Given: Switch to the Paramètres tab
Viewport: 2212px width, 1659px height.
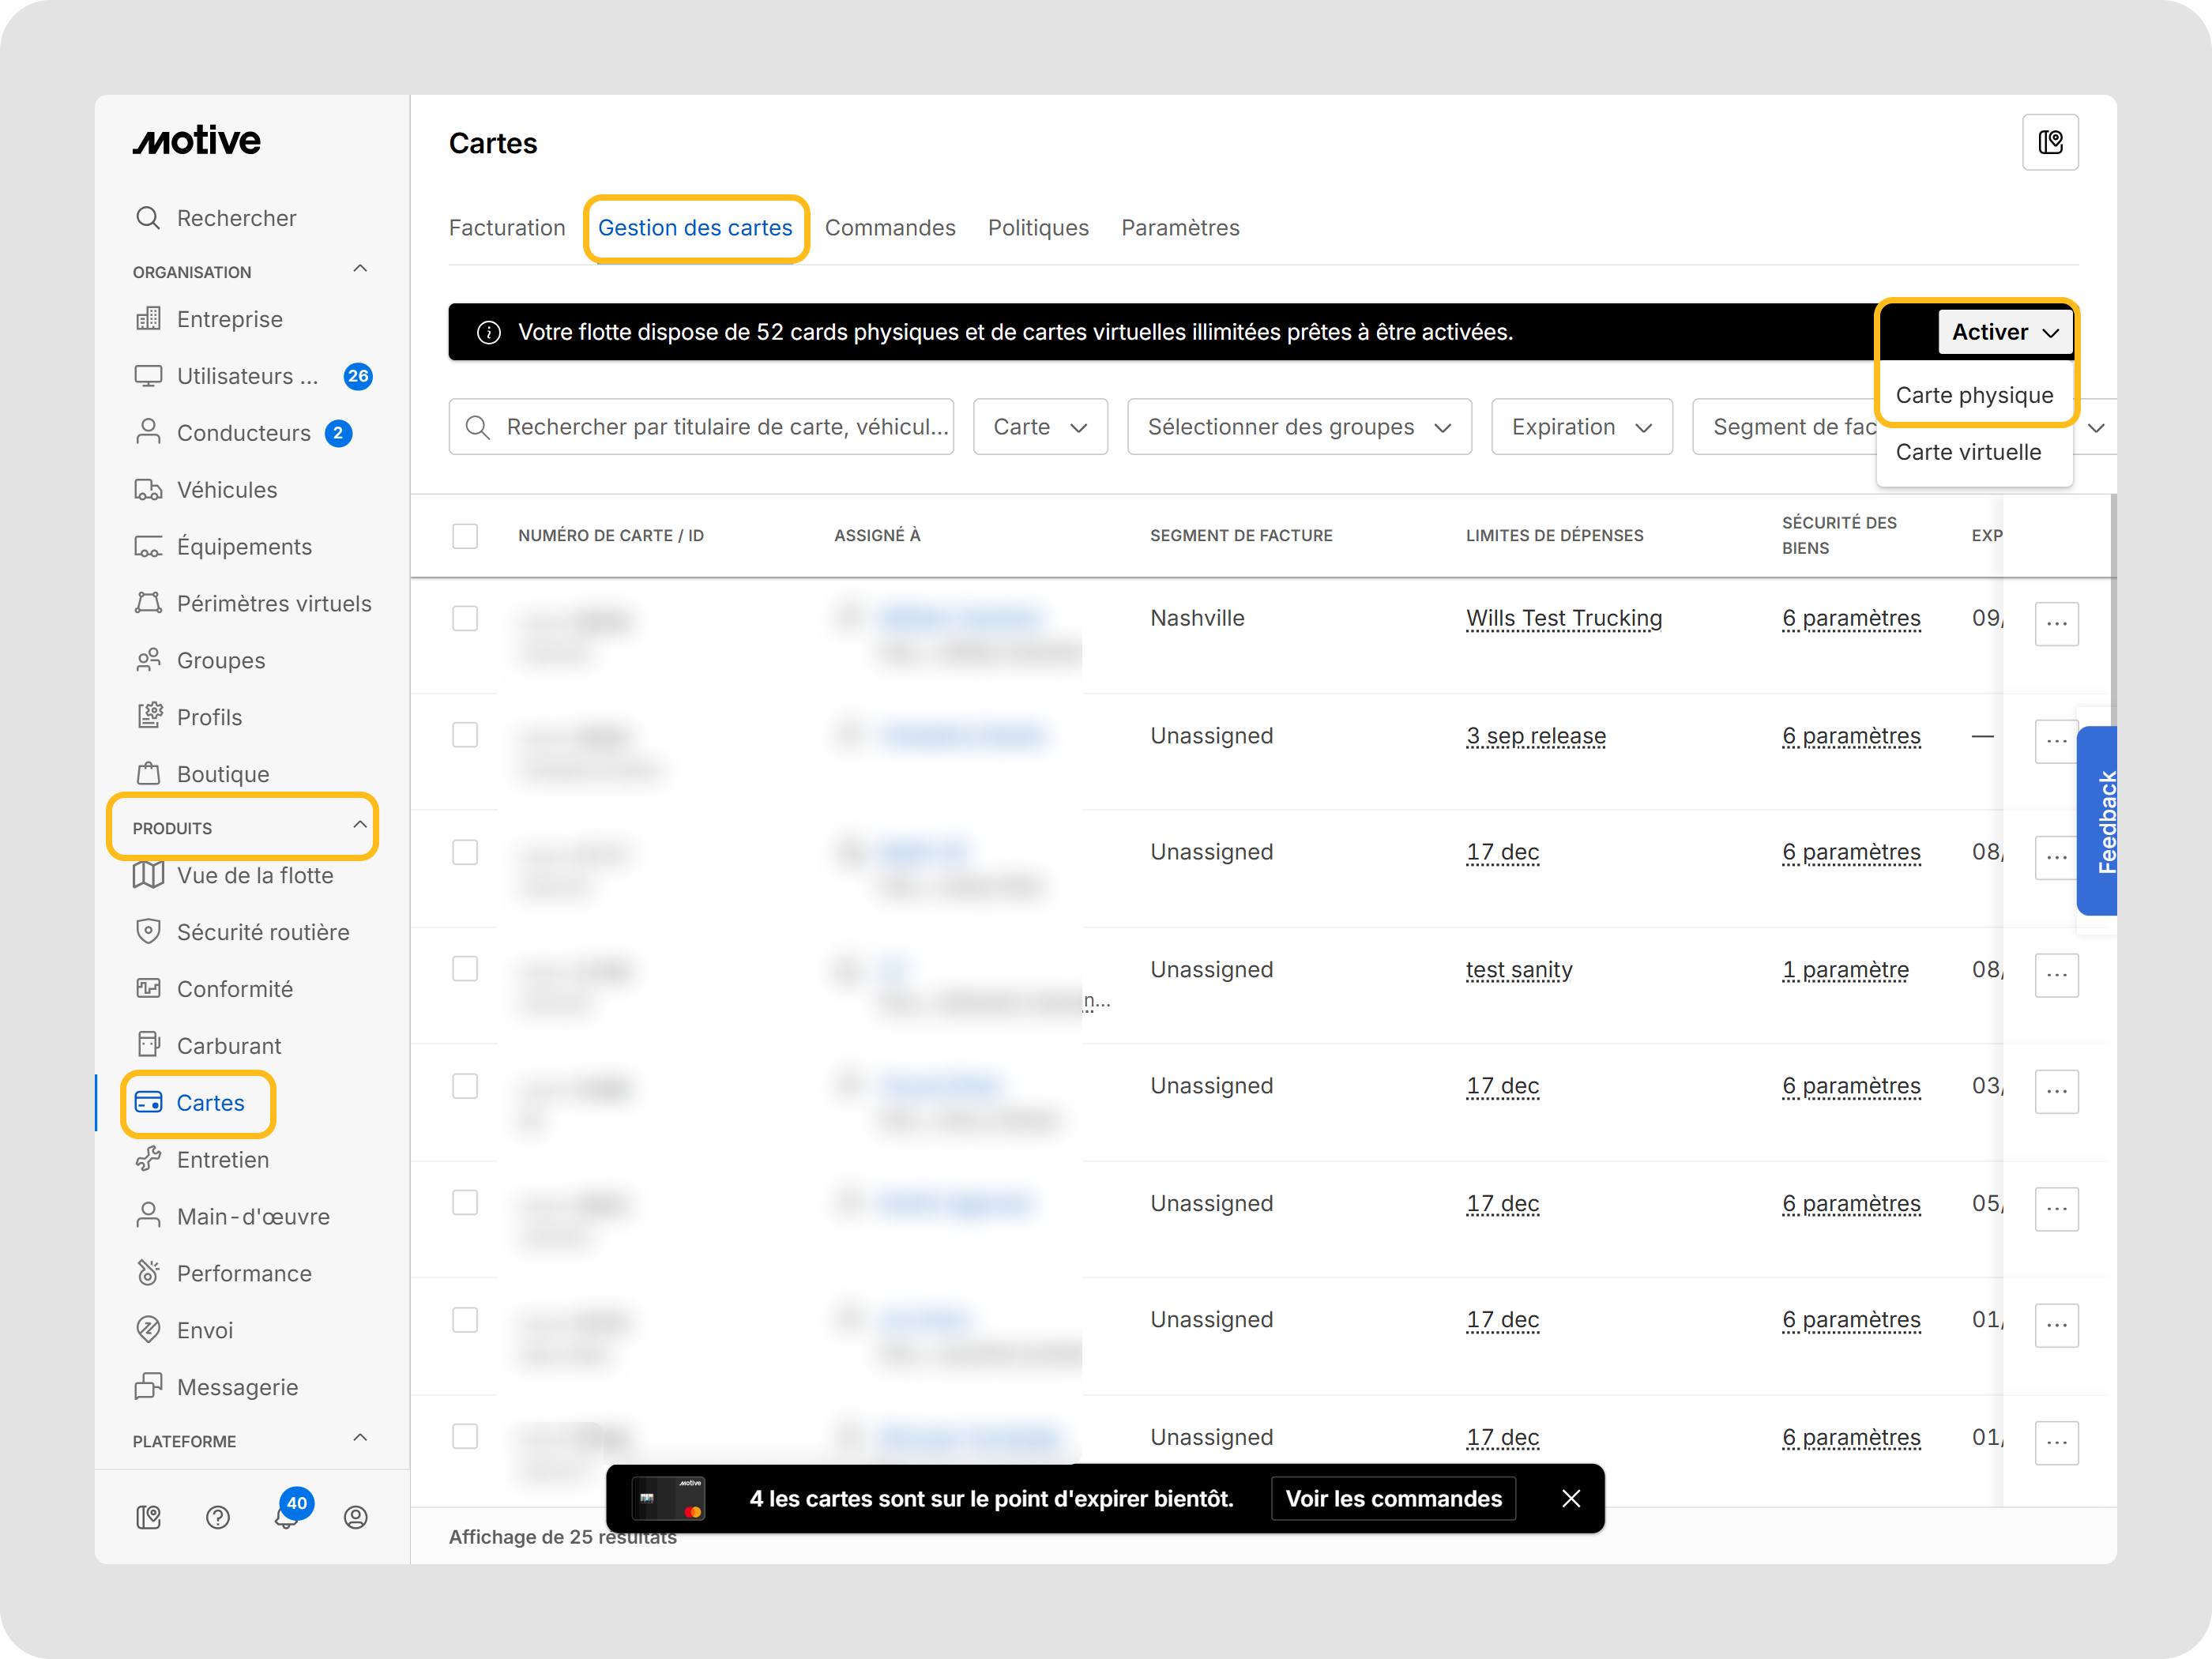Looking at the screenshot, I should coord(1180,228).
